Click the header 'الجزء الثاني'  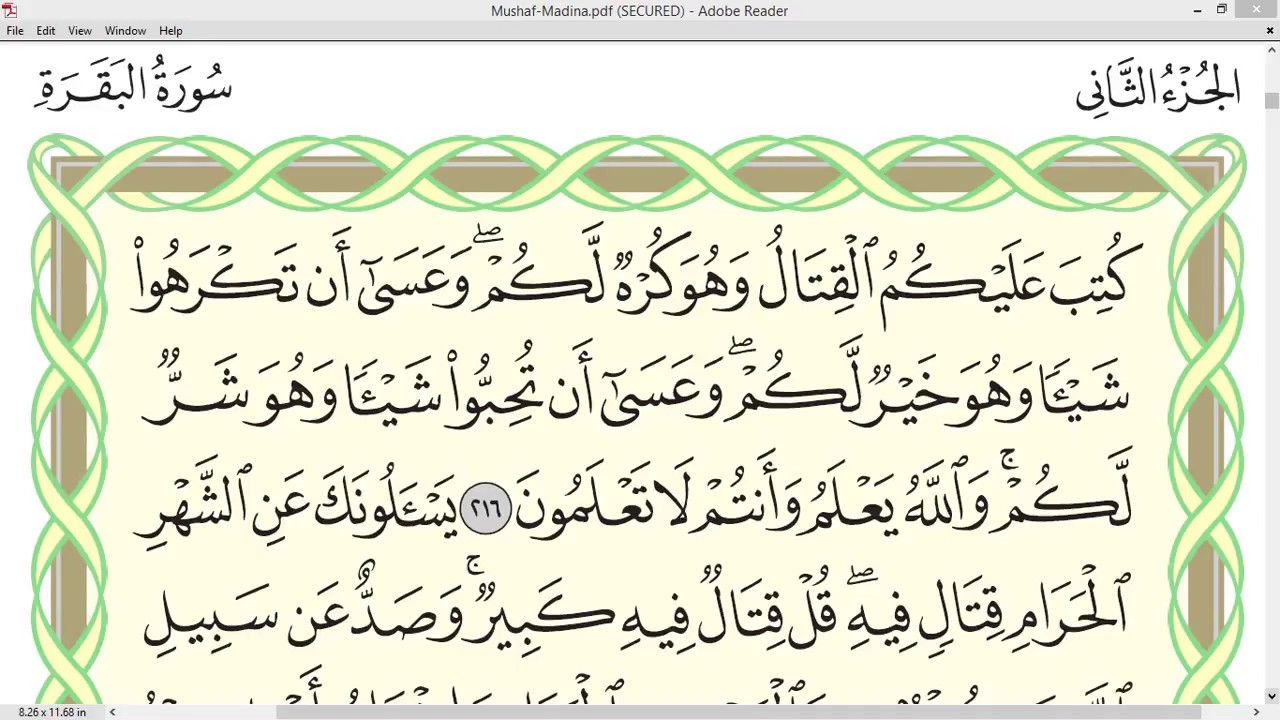coord(1158,87)
